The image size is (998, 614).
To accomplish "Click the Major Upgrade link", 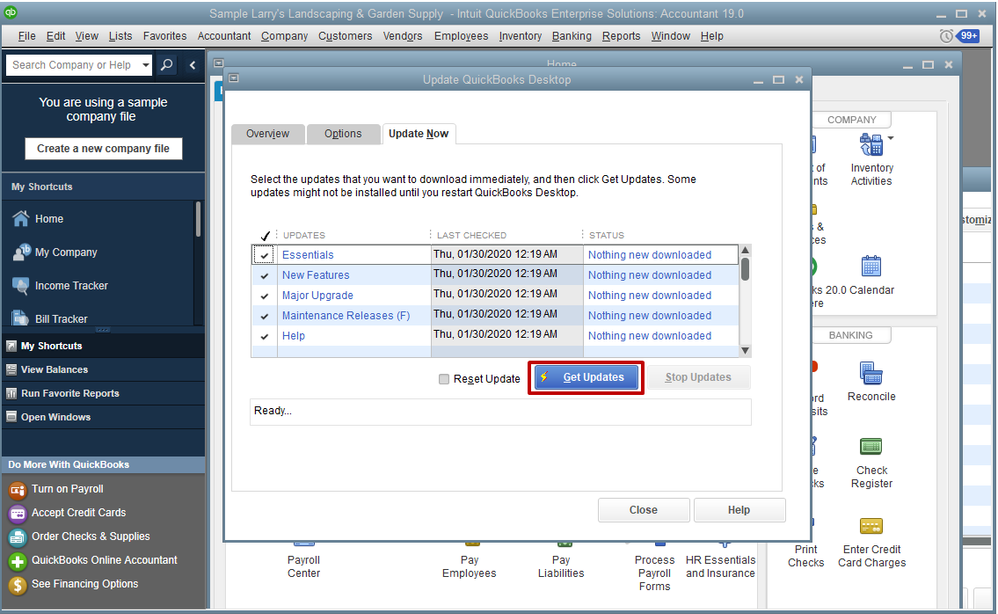I will coord(318,295).
